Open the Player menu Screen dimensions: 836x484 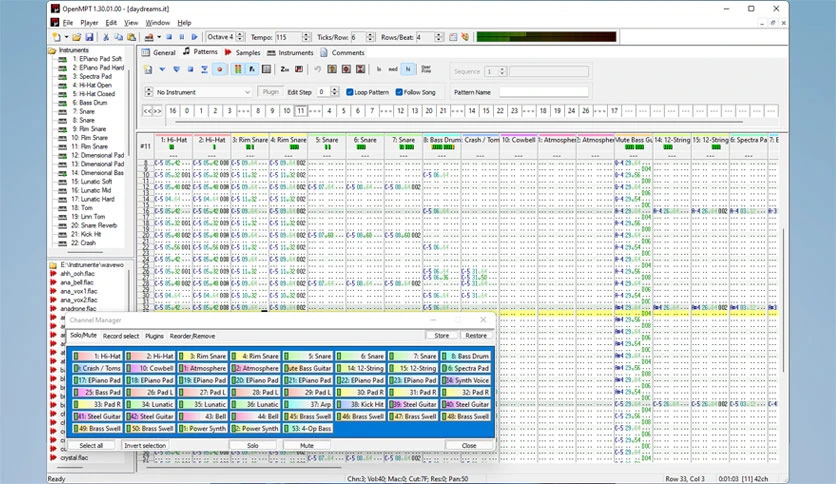pyautogui.click(x=89, y=23)
